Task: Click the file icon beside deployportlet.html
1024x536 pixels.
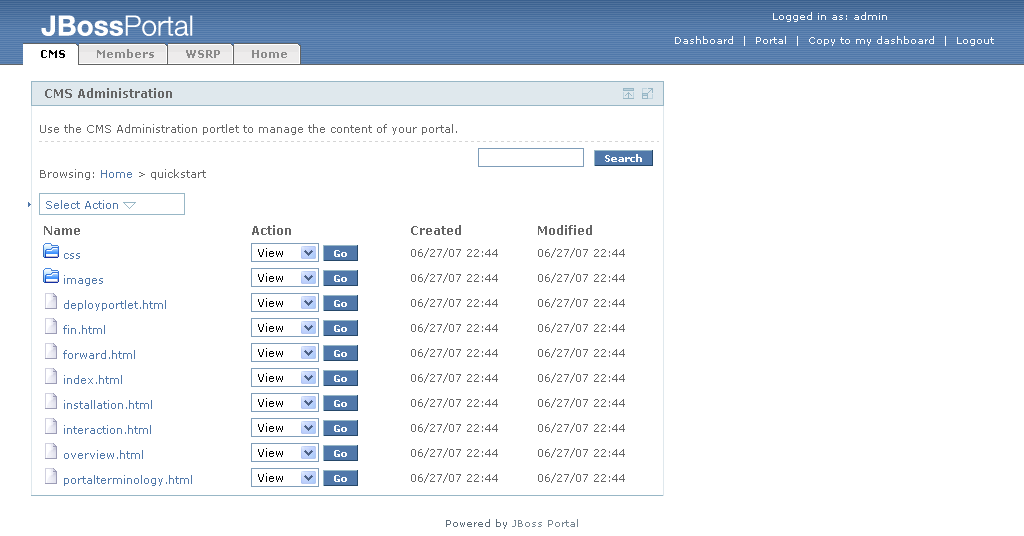Action: [51, 301]
